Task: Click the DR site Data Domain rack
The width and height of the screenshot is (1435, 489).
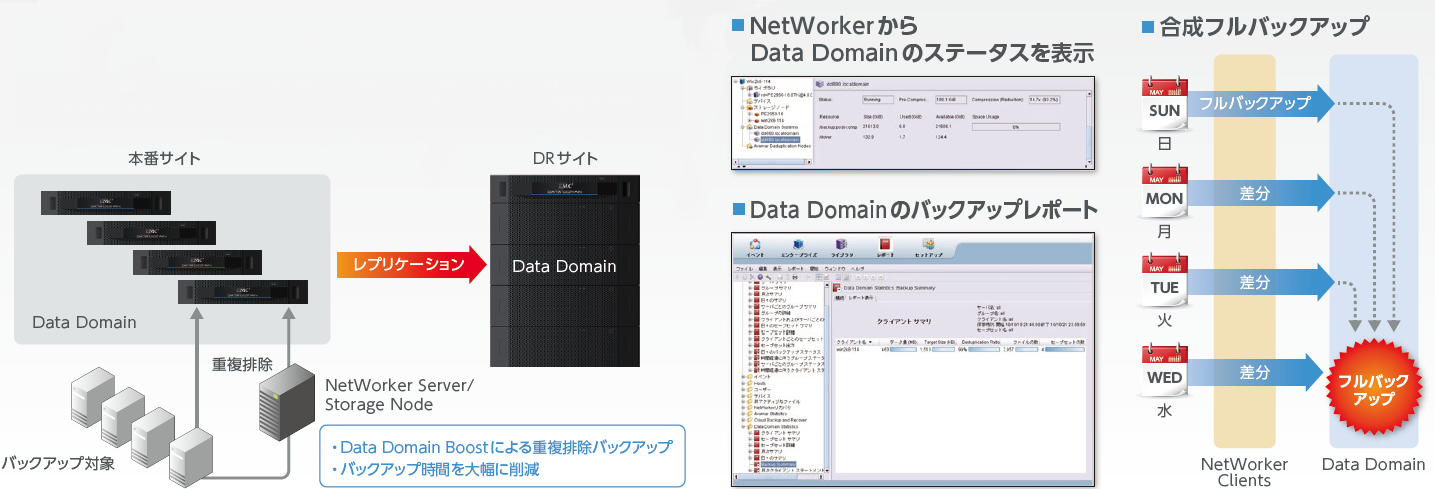Action: pyautogui.click(x=564, y=270)
